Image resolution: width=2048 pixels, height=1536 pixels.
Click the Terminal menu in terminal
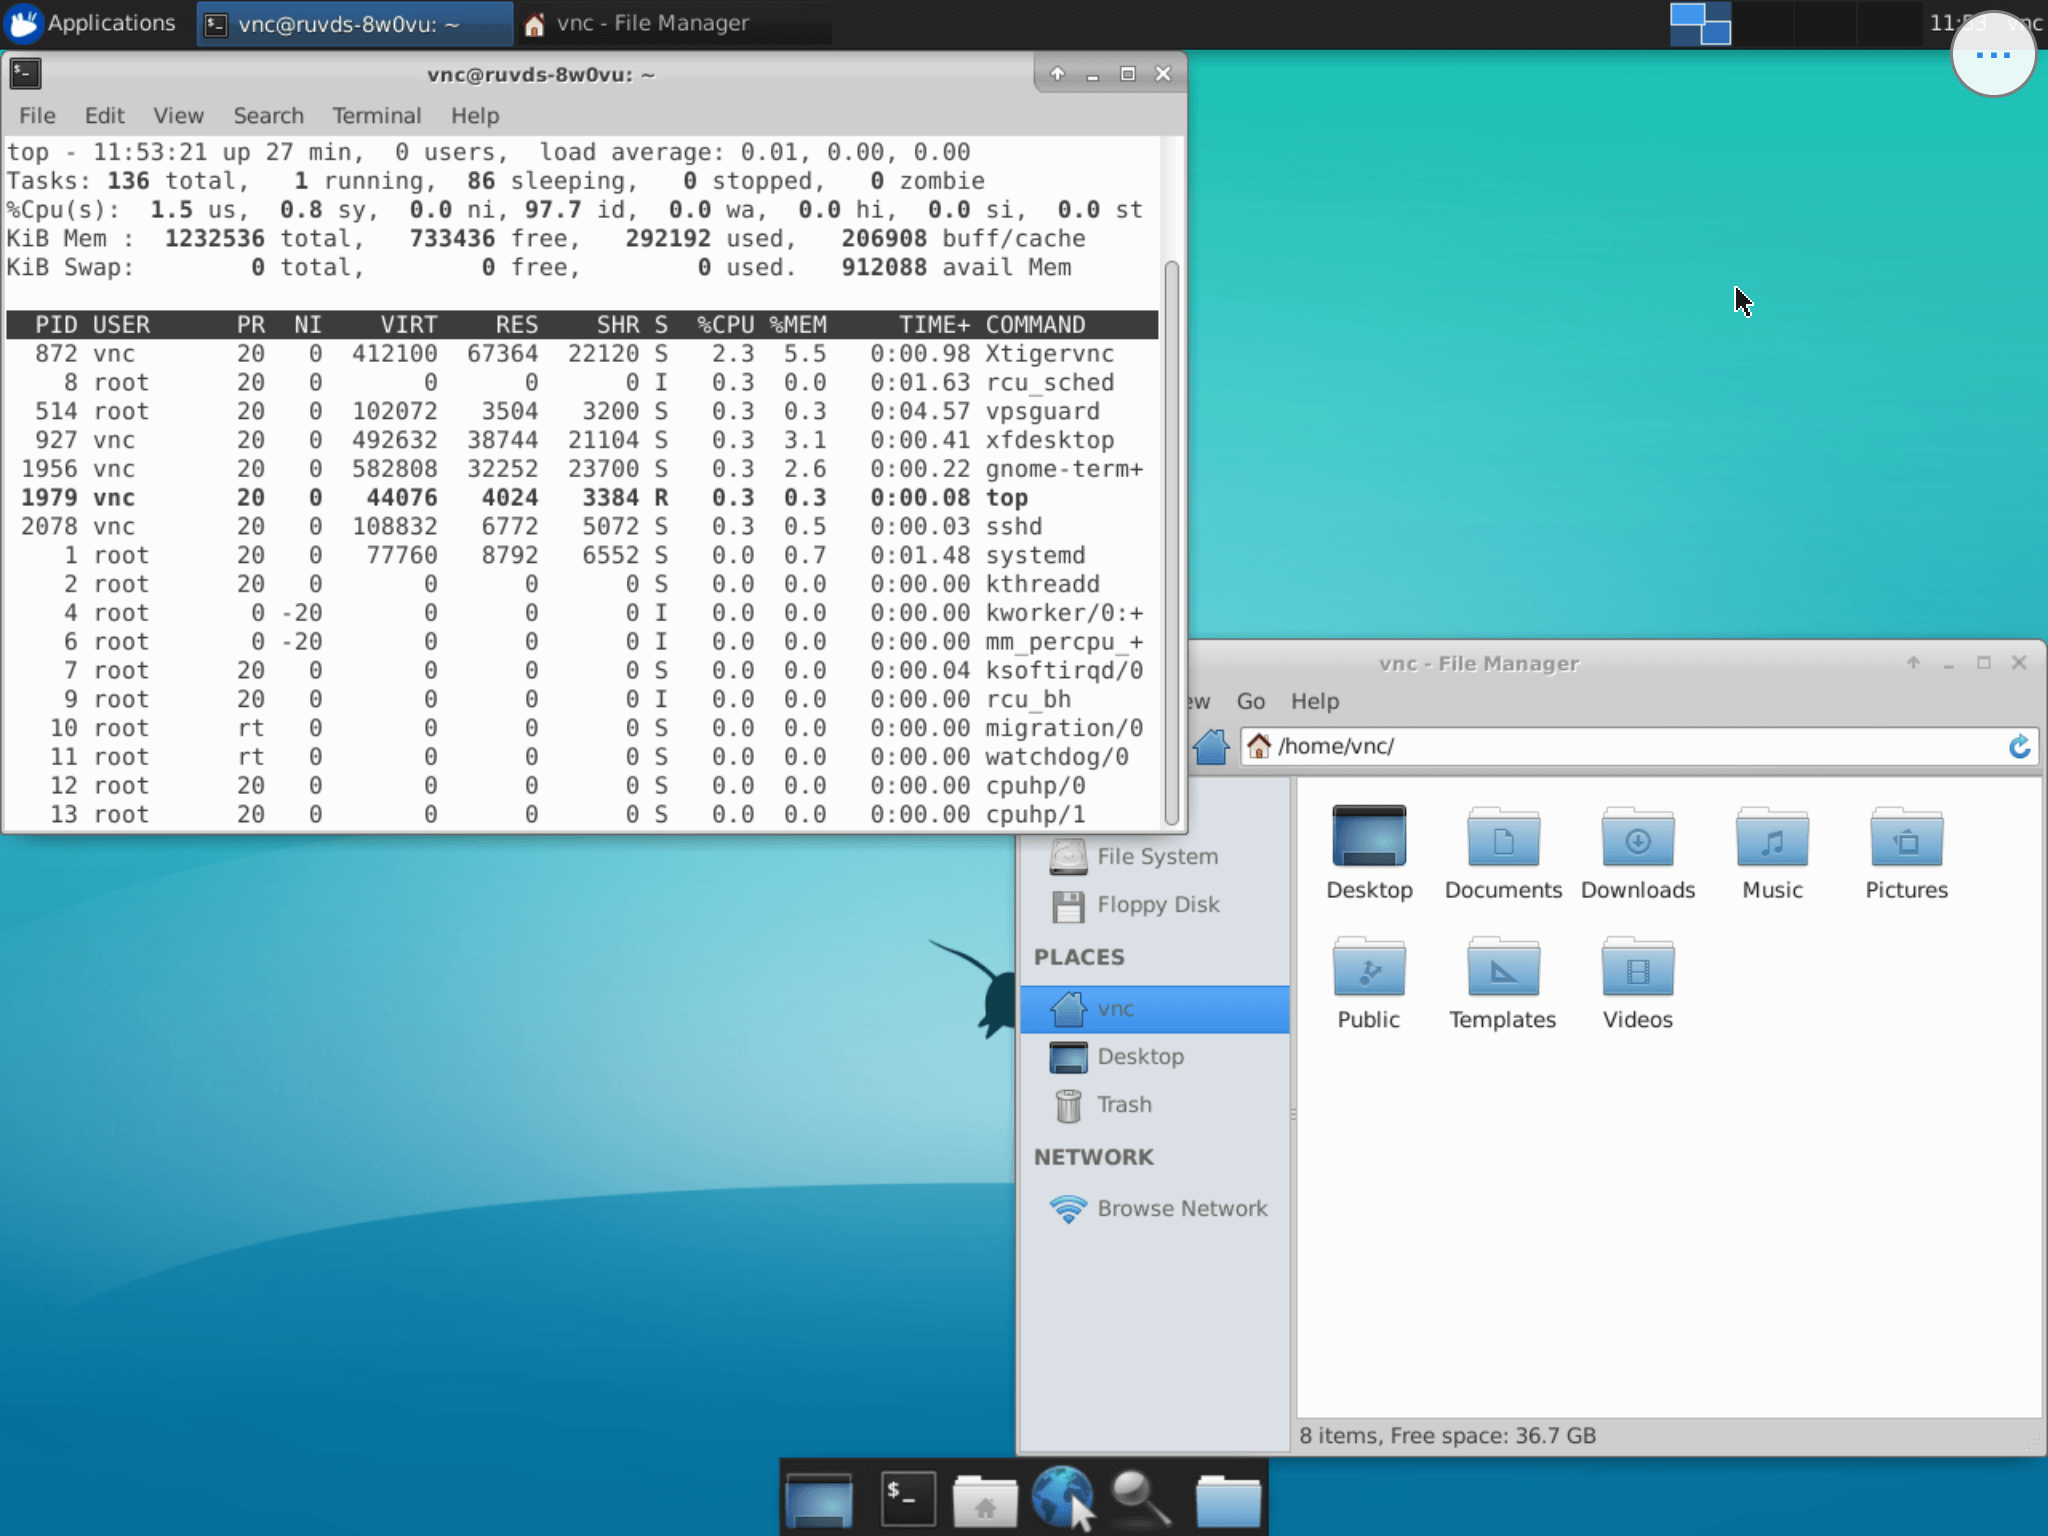click(376, 115)
